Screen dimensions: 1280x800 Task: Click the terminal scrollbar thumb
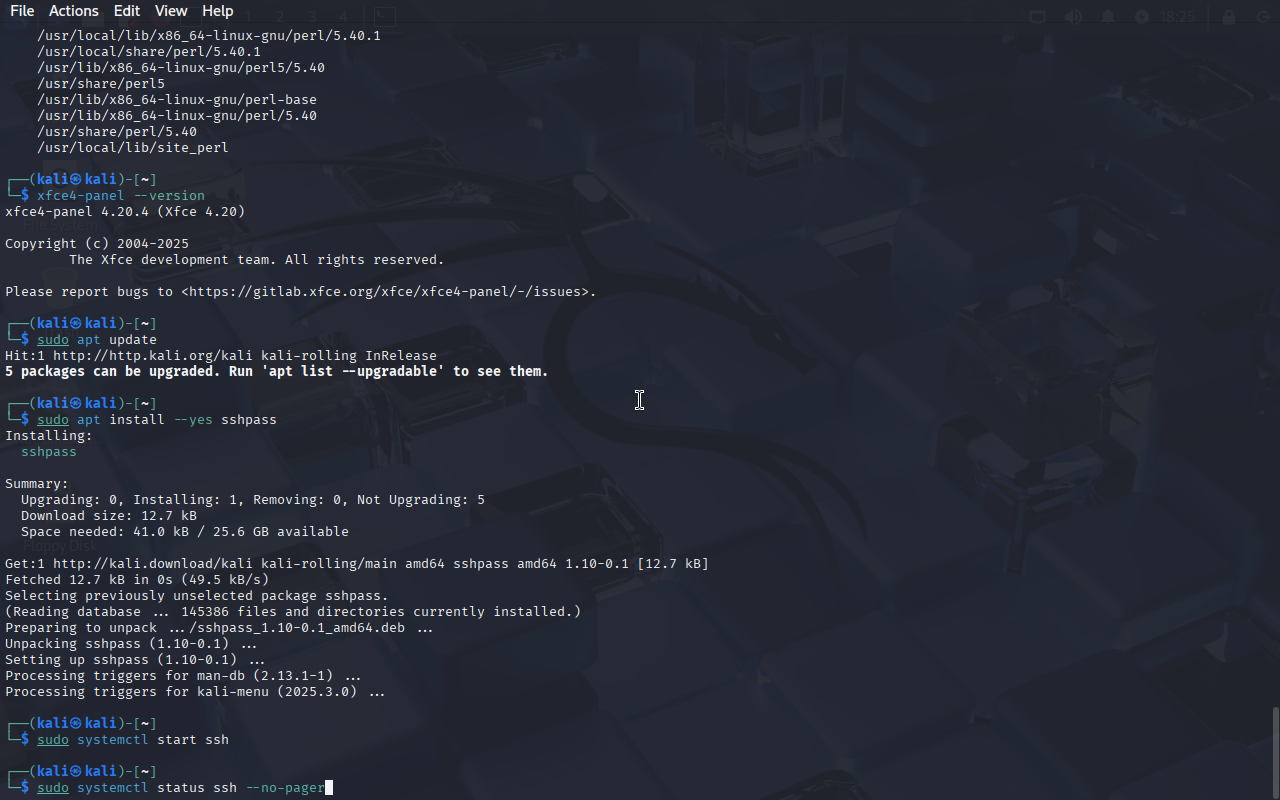click(x=1275, y=752)
